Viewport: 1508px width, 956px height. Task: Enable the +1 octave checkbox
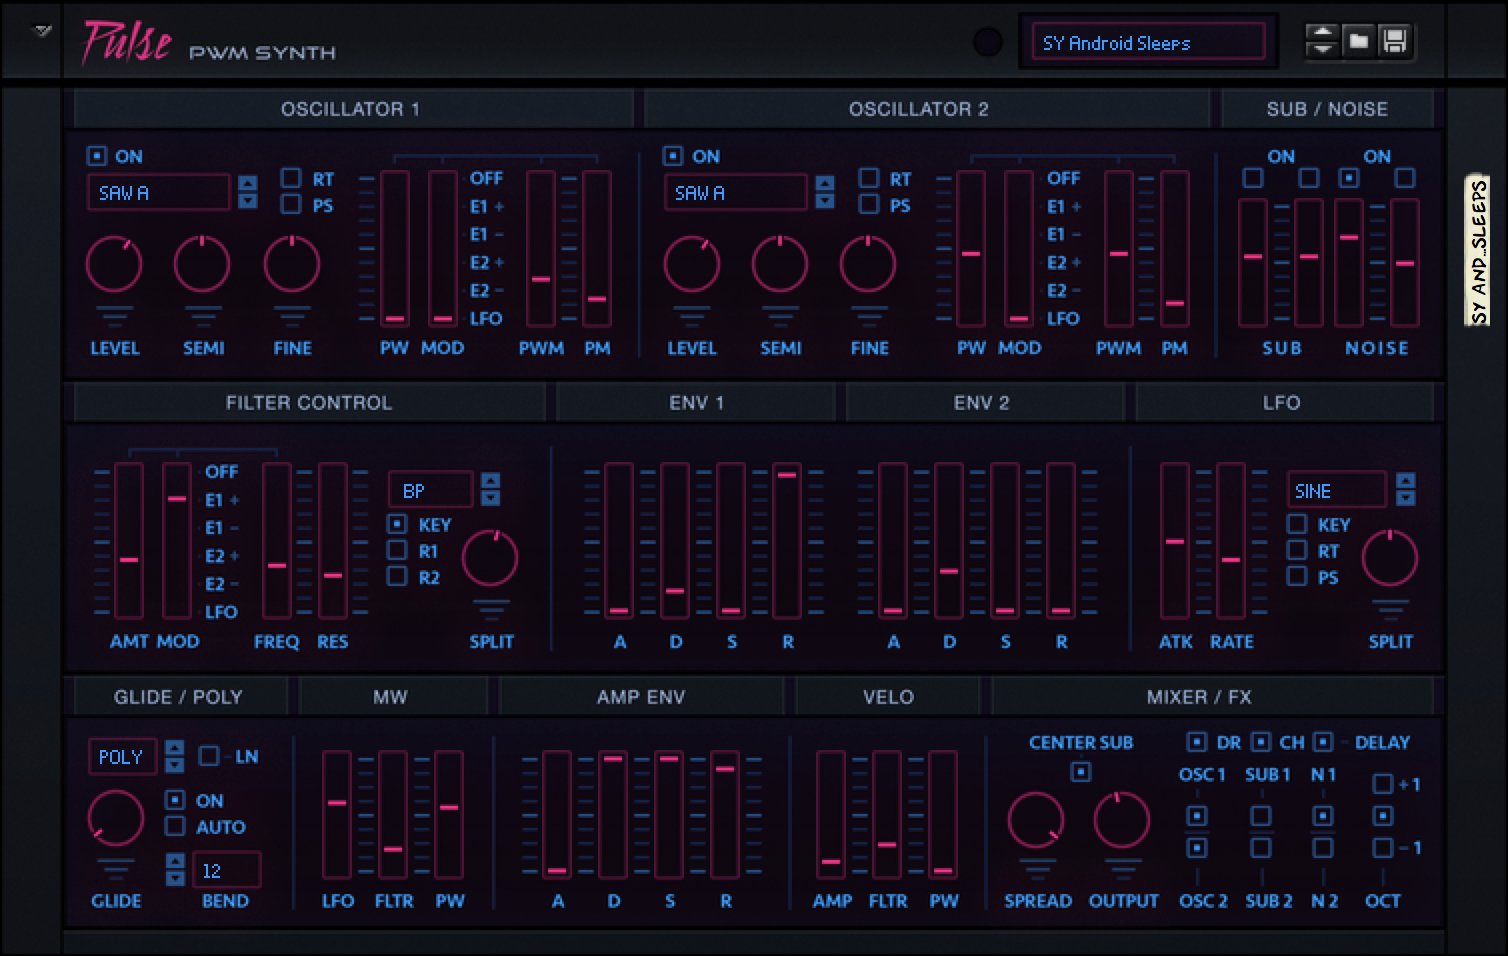point(1383,784)
